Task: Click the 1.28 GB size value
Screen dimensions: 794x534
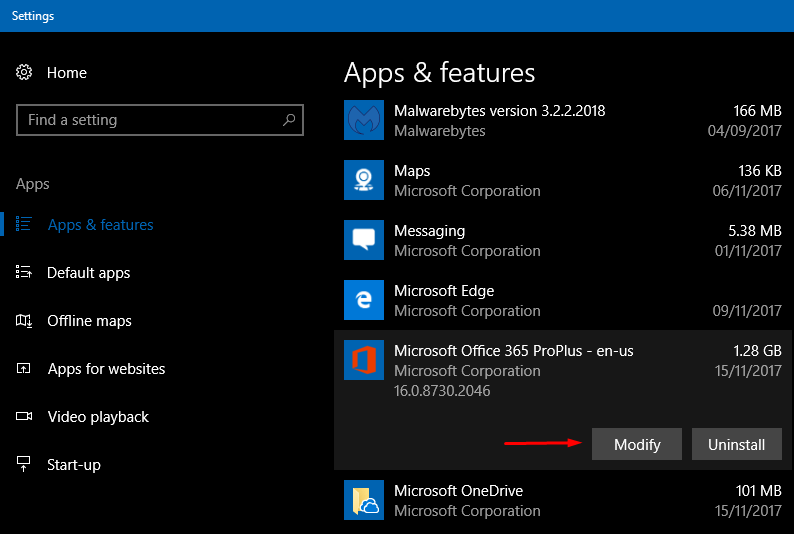Action: 758,351
